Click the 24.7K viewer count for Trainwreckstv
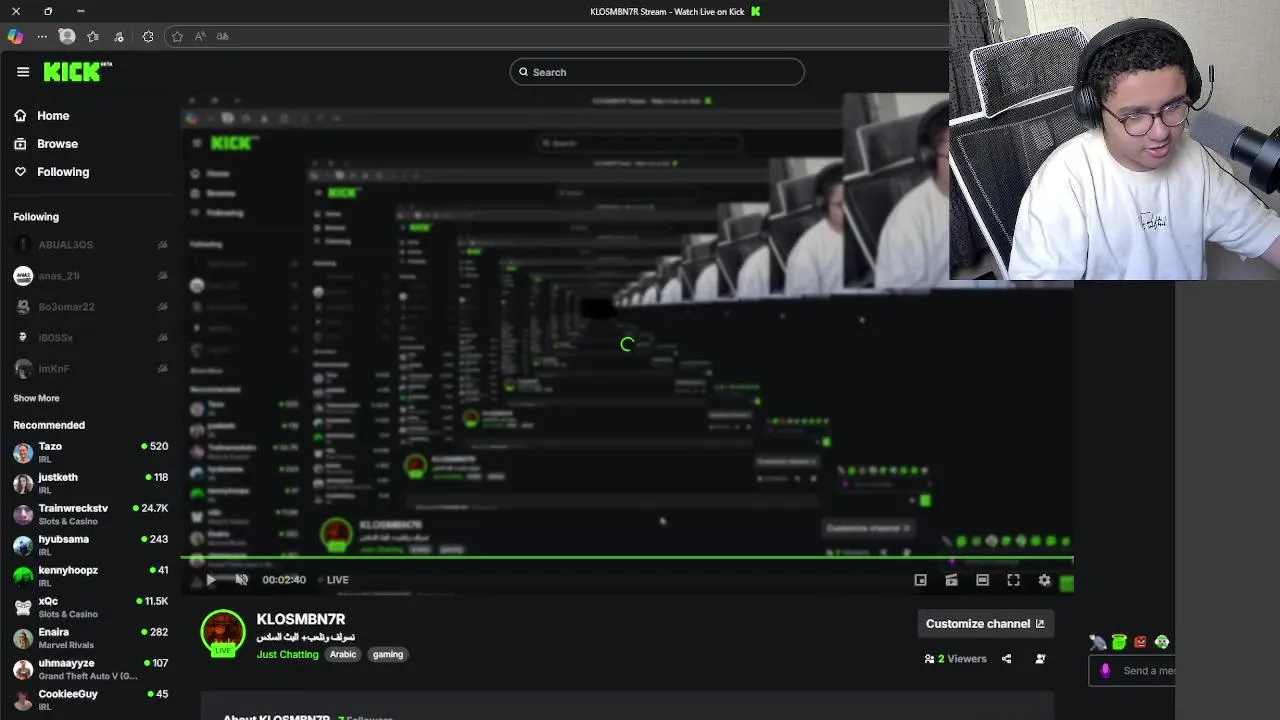Image resolution: width=1280 pixels, height=720 pixels. click(x=151, y=508)
